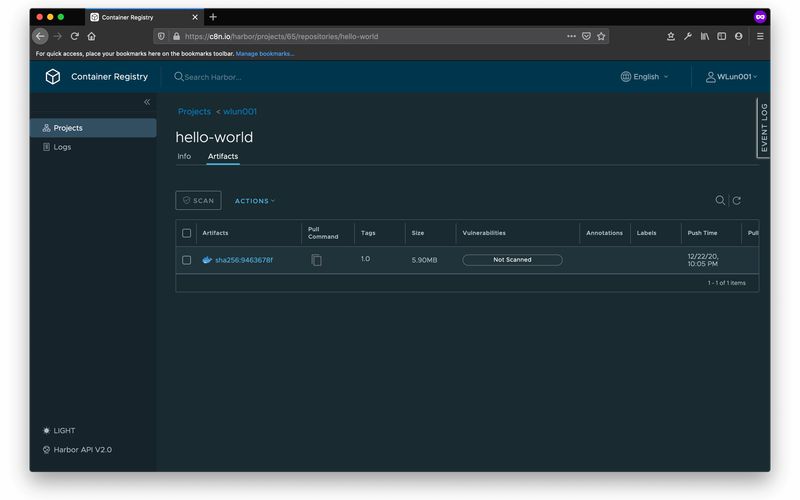Click the Size column header
This screenshot has width=800, height=500.
coord(418,233)
